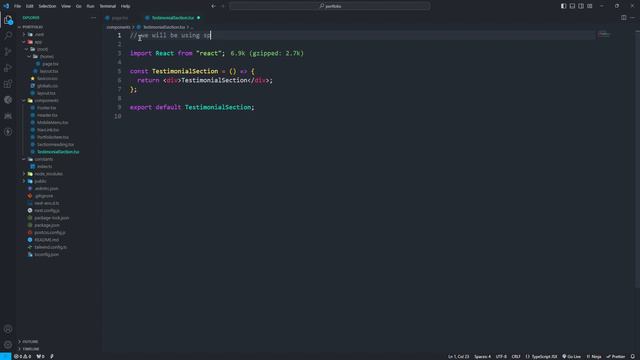Viewport: 640px width, 360px height.
Task: Open the File menu
Action: tap(18, 6)
